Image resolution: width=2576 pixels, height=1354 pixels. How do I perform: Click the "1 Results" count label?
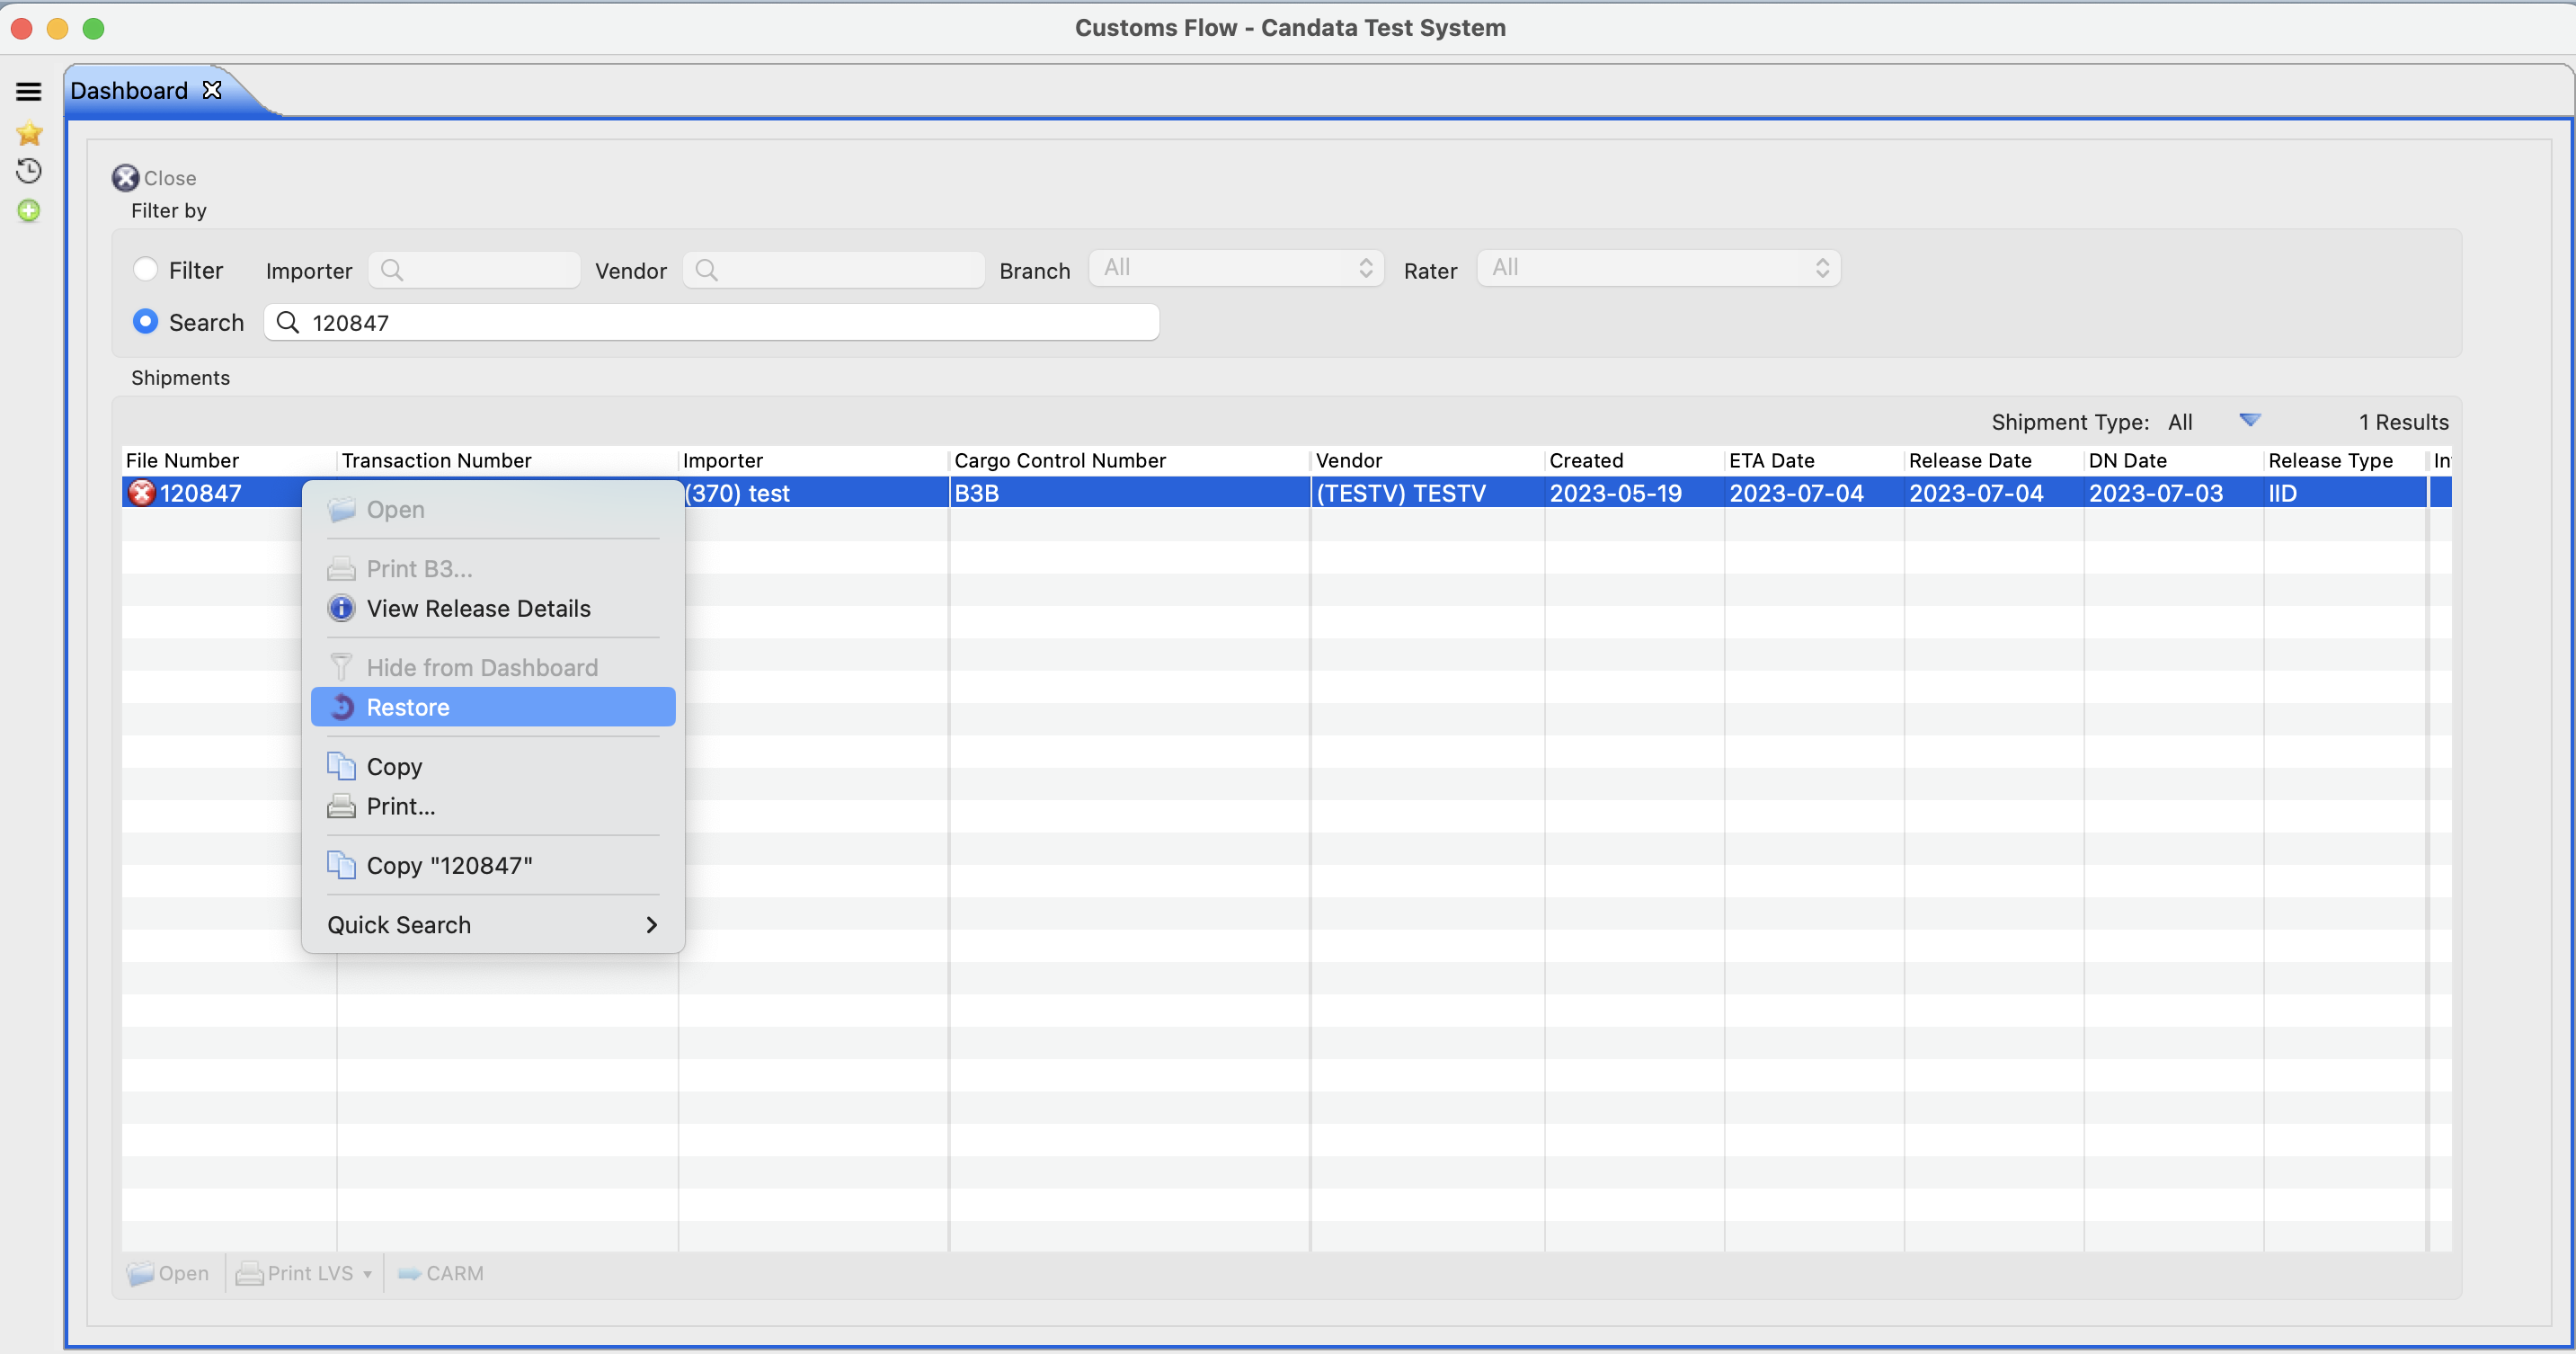[2403, 421]
